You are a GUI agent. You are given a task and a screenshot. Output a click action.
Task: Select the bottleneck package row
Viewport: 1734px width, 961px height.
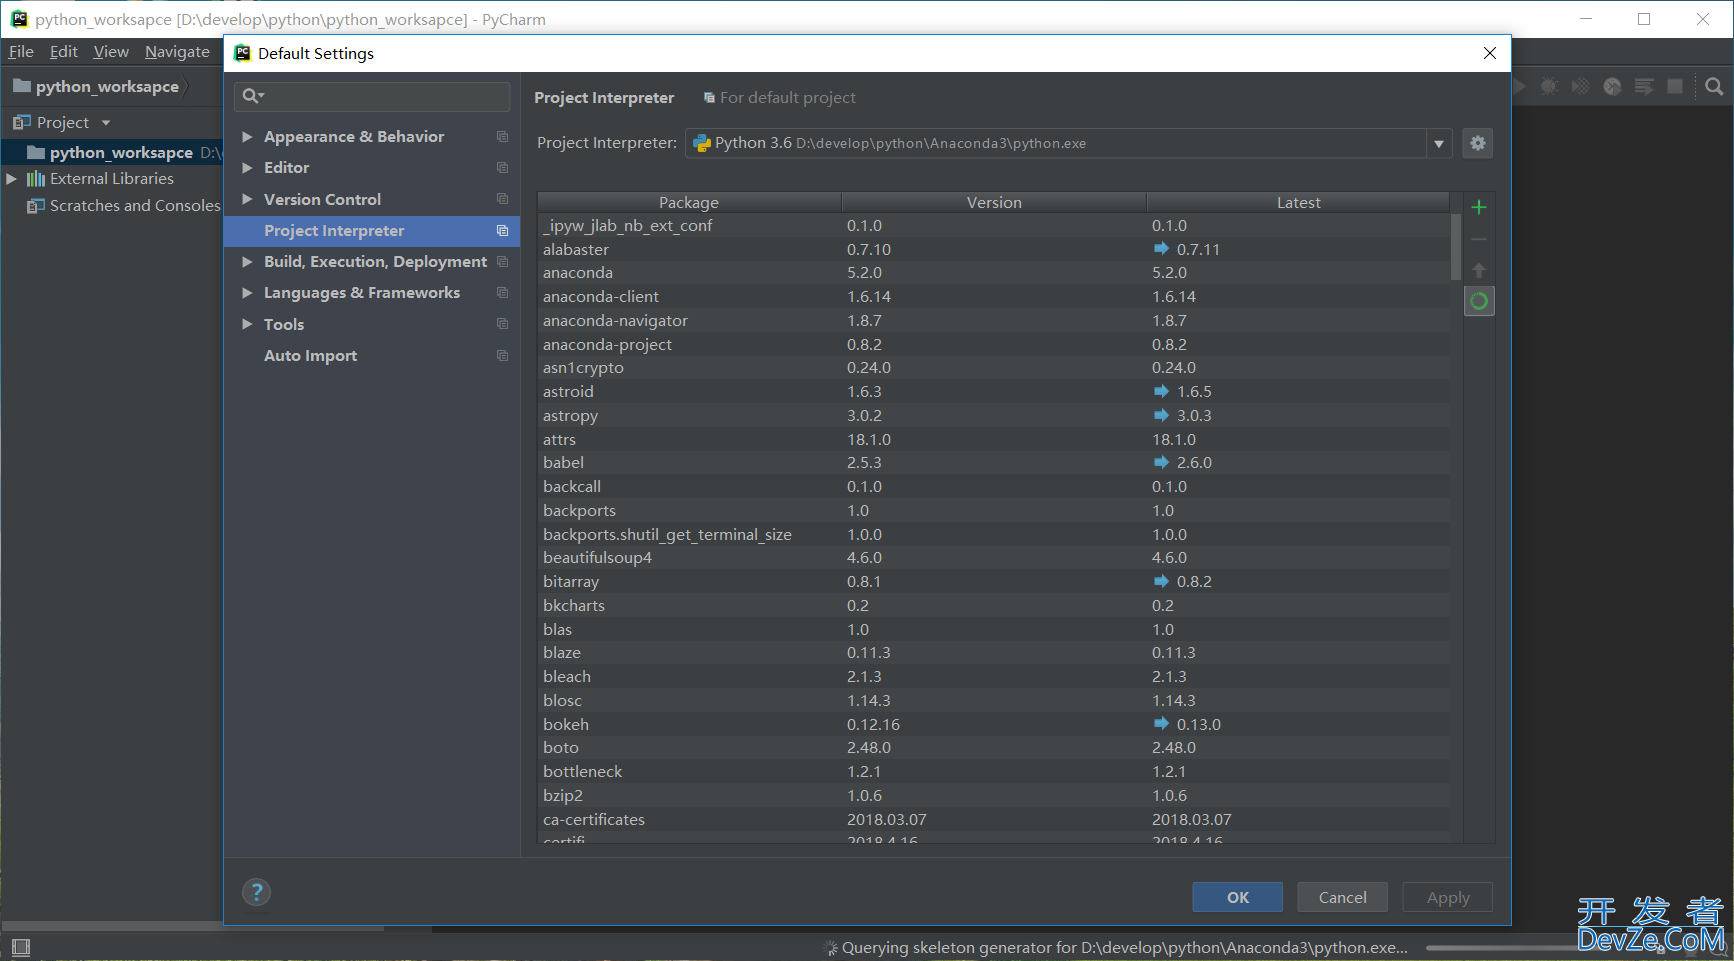tap(994, 771)
